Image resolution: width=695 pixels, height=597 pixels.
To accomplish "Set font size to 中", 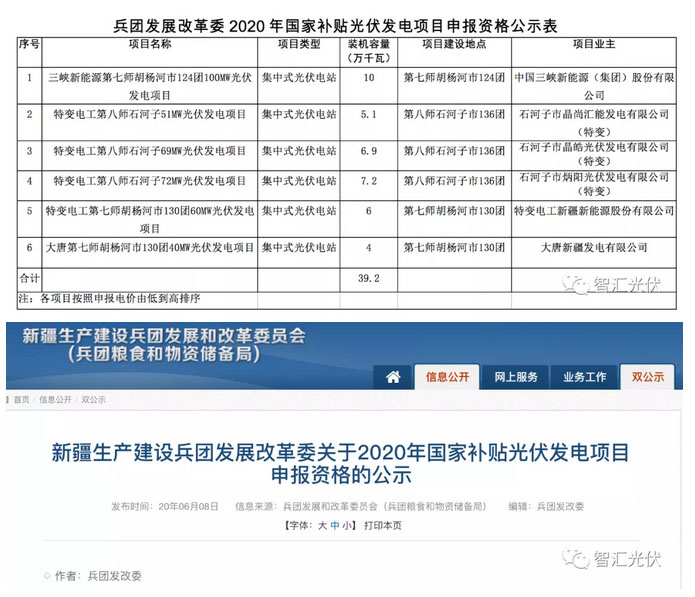I will coord(335,525).
